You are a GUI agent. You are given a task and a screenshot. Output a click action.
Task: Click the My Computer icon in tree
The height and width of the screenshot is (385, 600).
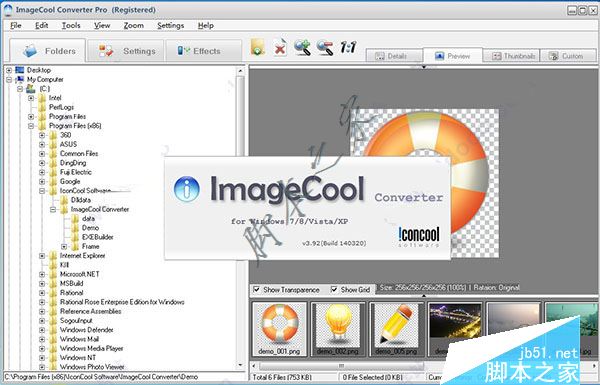click(20, 79)
